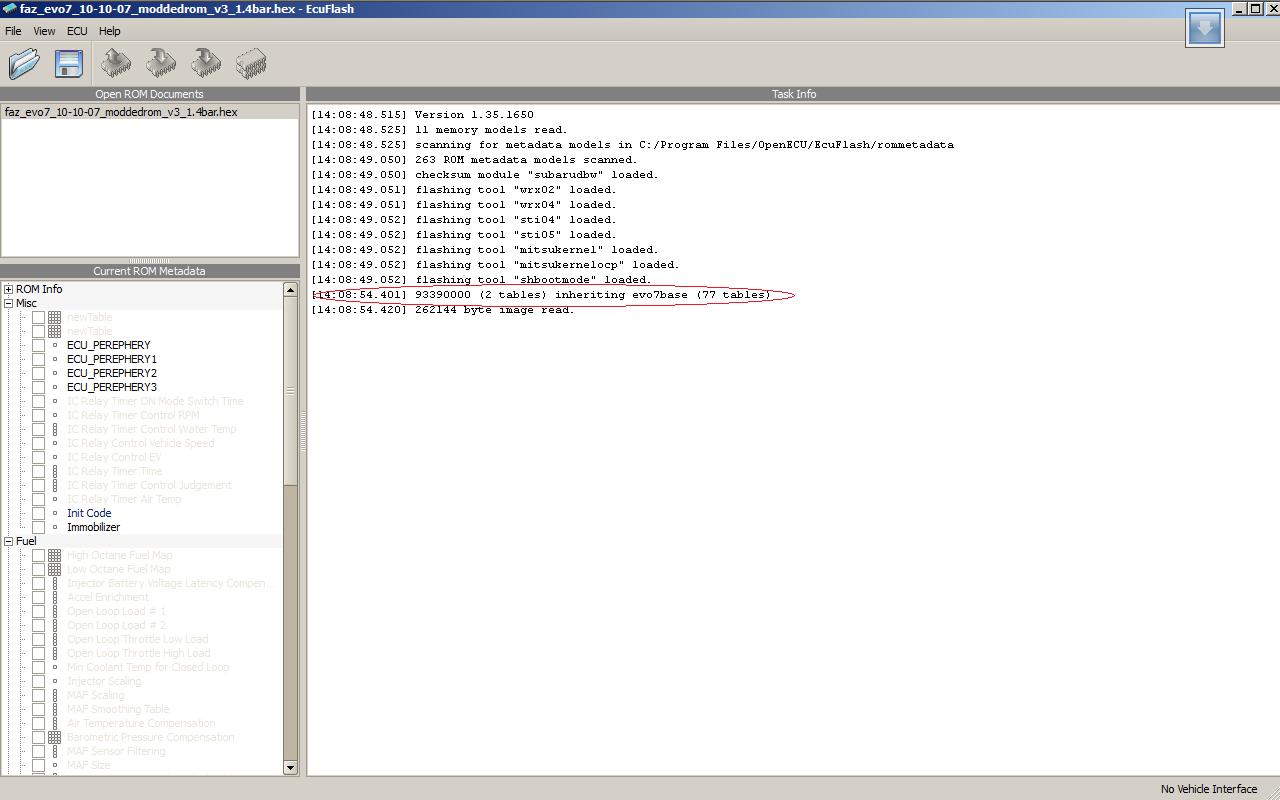Click the 2D table icon beside IC Relay Timer Time
This screenshot has width=1280, height=800.
pos(55,471)
